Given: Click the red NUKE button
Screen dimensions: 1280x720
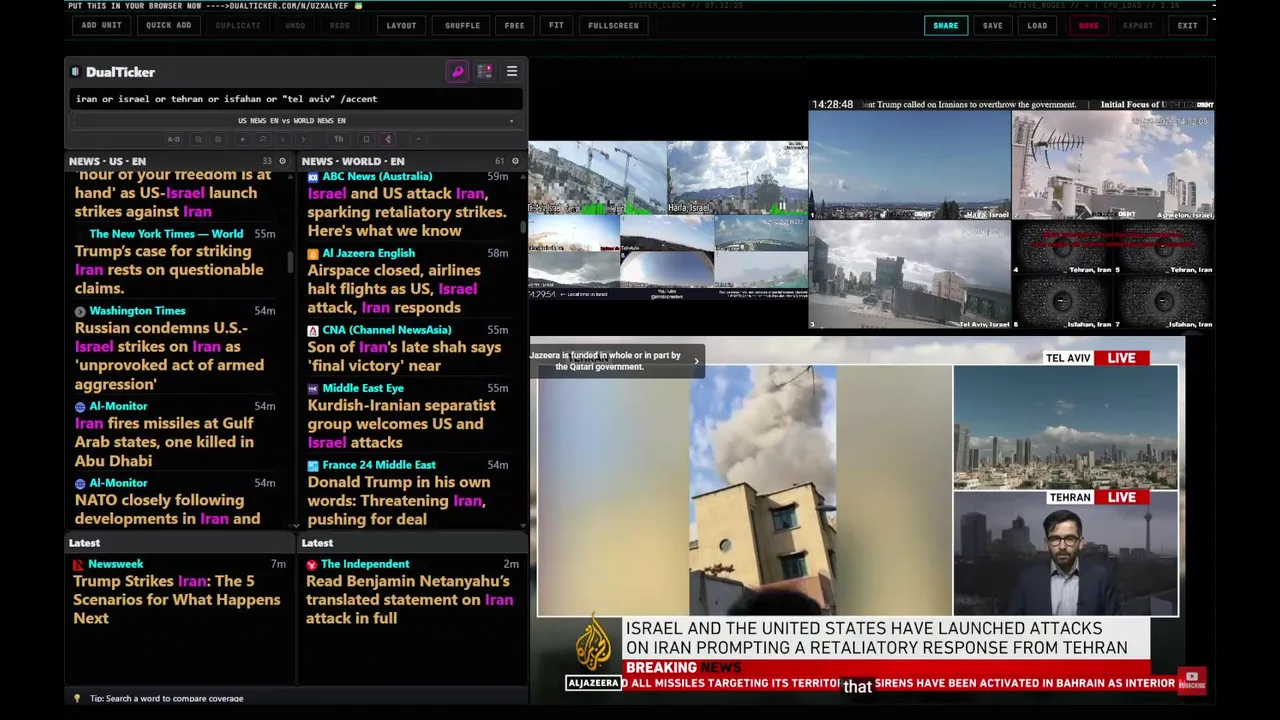Looking at the screenshot, I should point(1088,25).
